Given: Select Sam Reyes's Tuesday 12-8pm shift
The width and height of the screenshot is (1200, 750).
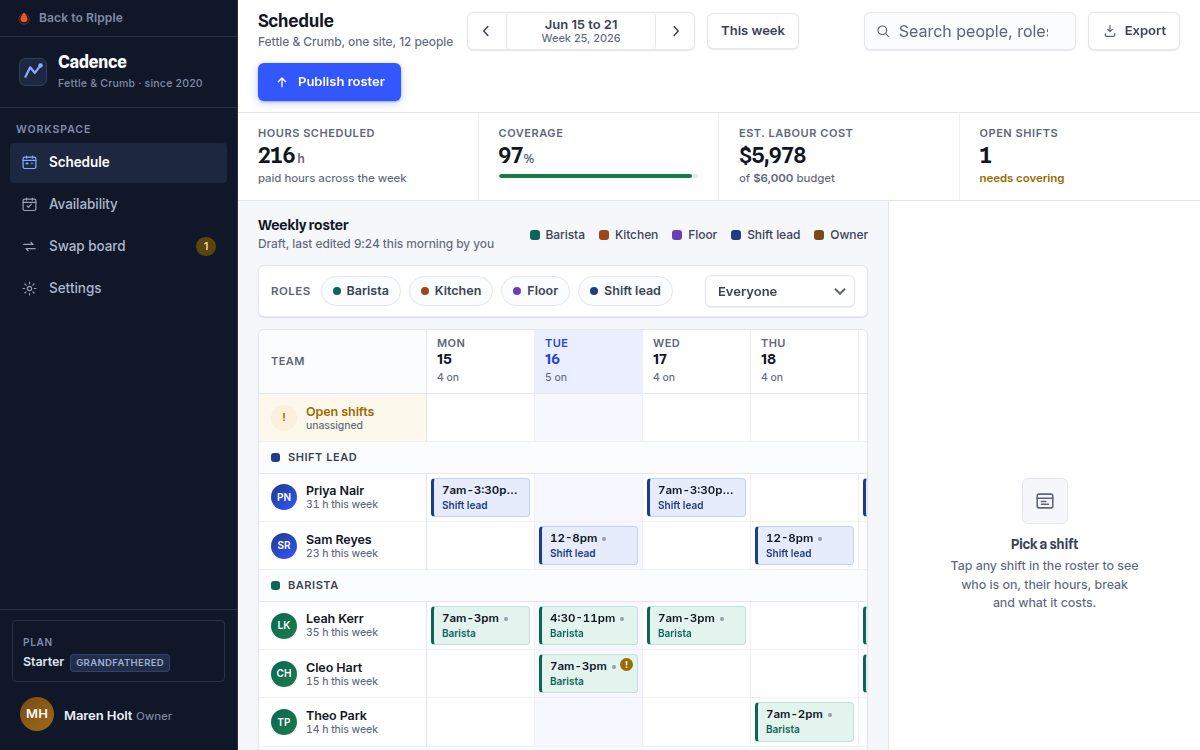Looking at the screenshot, I should tap(588, 545).
